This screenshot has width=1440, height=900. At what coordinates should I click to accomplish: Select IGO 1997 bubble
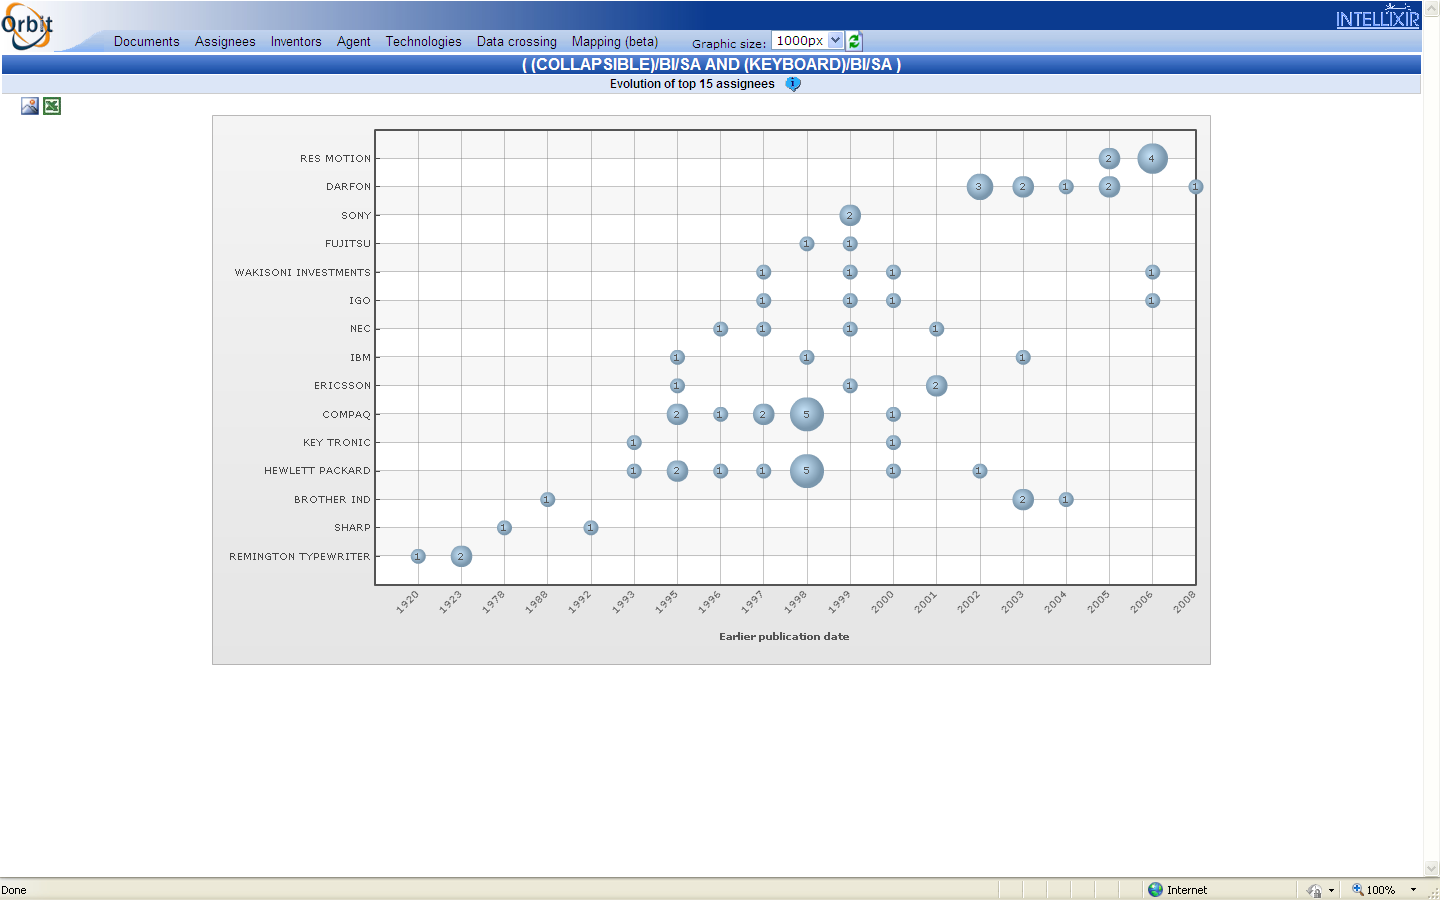coord(764,300)
